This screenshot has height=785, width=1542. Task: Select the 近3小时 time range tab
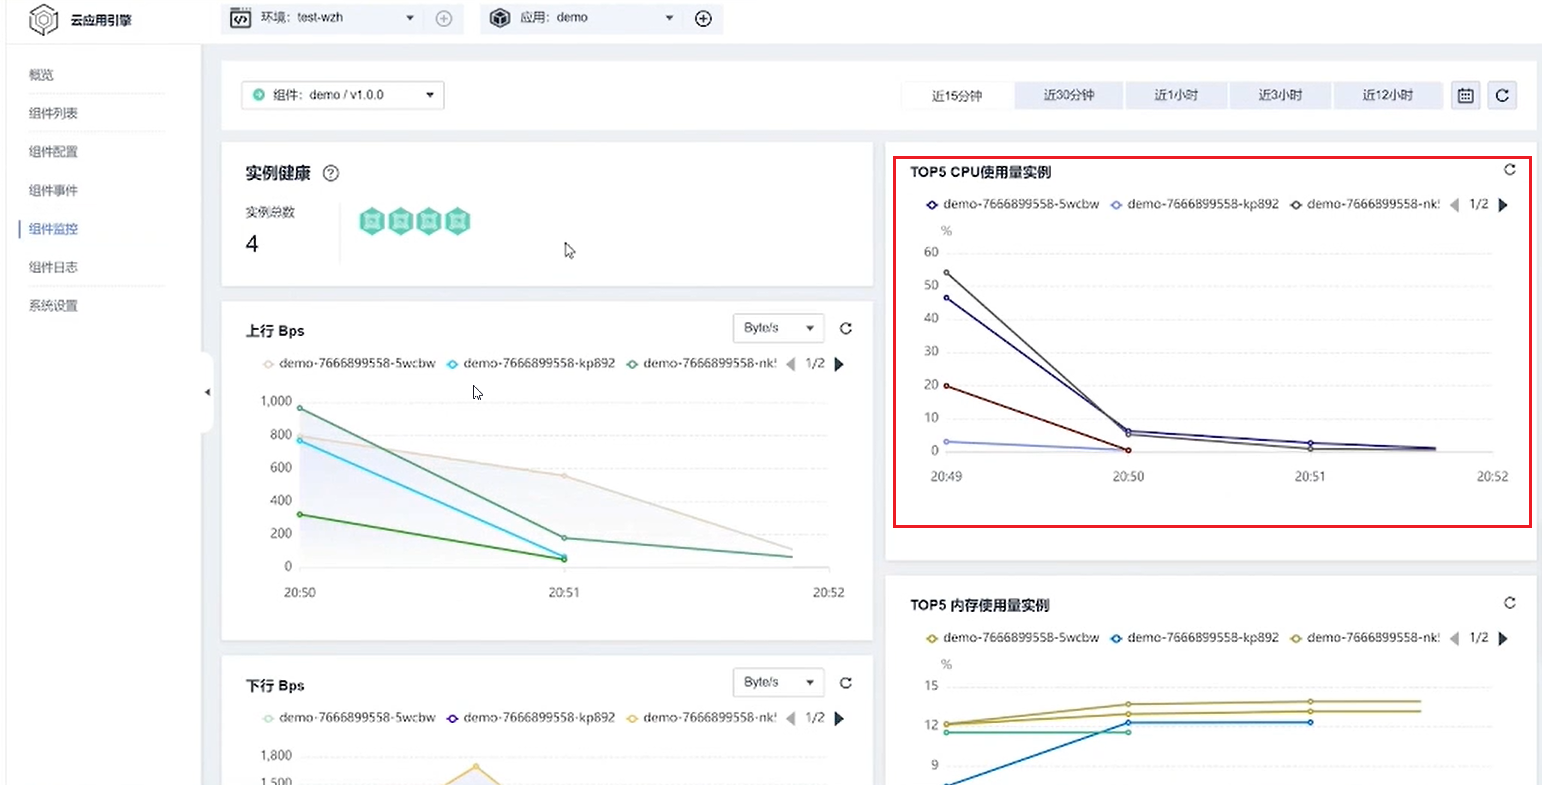point(1280,95)
